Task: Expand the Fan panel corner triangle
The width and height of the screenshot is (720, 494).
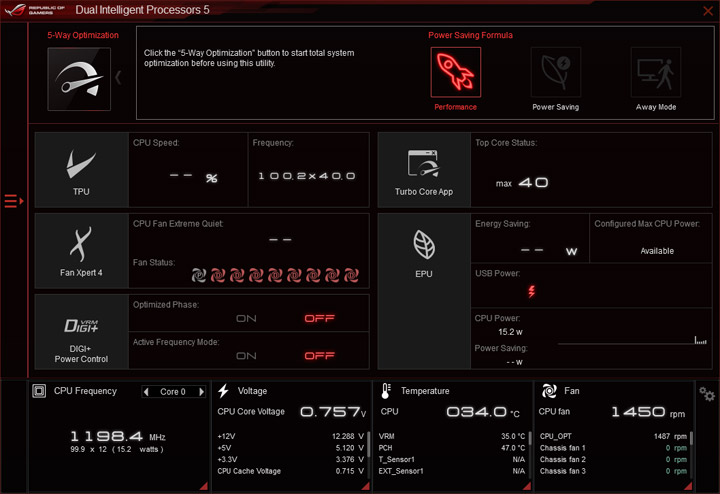Action: (688, 486)
